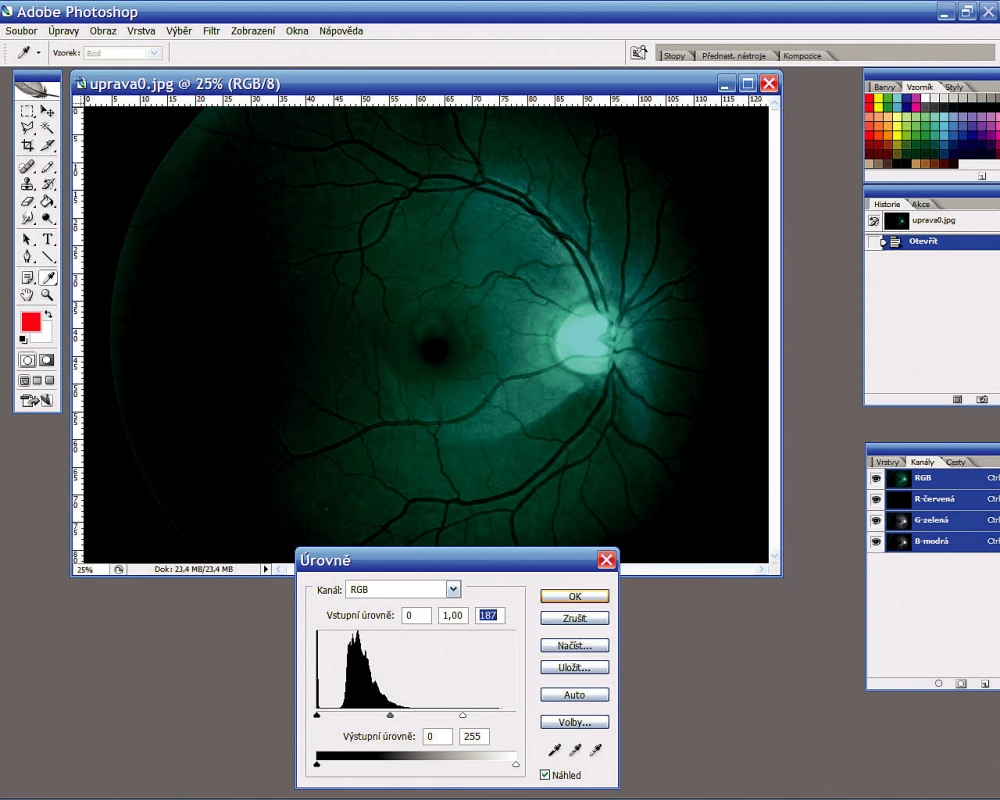Open the Soubor menu
The image size is (1000, 800).
[21, 31]
